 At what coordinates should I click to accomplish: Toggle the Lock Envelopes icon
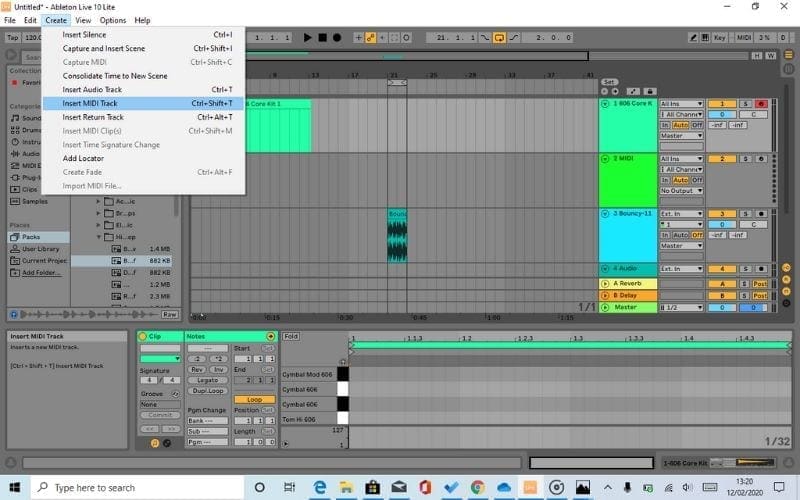tap(649, 91)
